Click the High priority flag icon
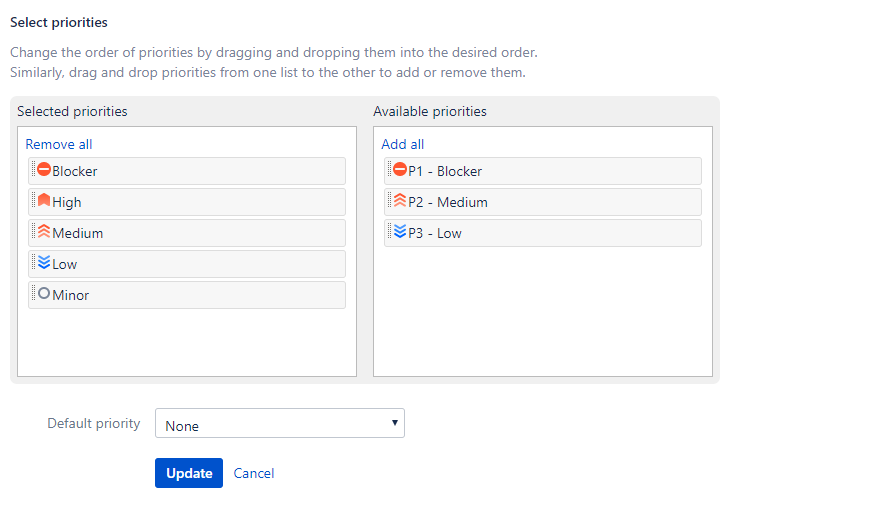882x522 pixels. pos(44,201)
